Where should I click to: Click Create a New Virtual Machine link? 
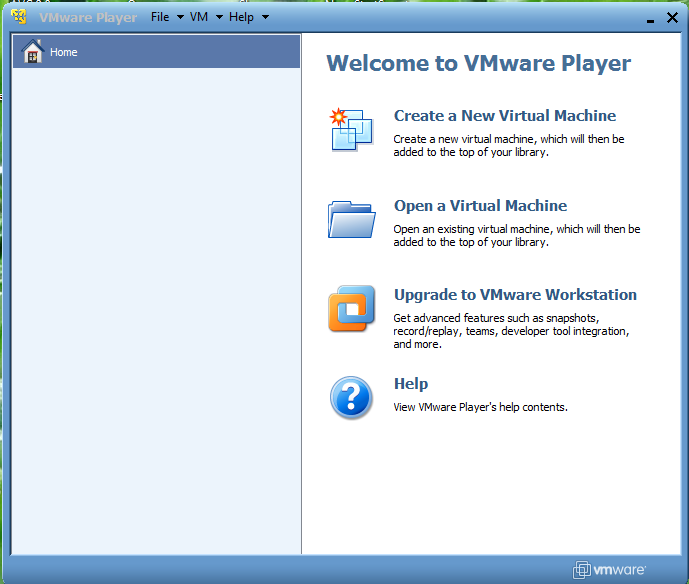pyautogui.click(x=505, y=116)
